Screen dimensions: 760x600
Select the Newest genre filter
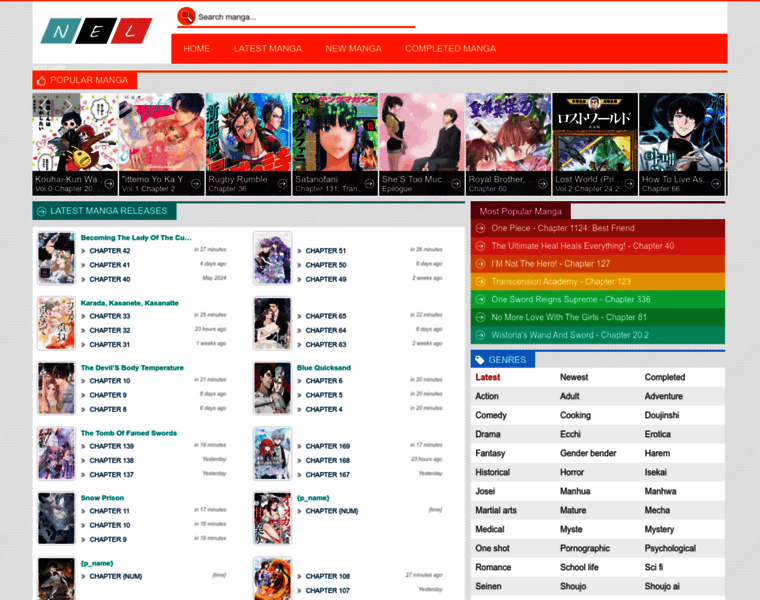574,377
